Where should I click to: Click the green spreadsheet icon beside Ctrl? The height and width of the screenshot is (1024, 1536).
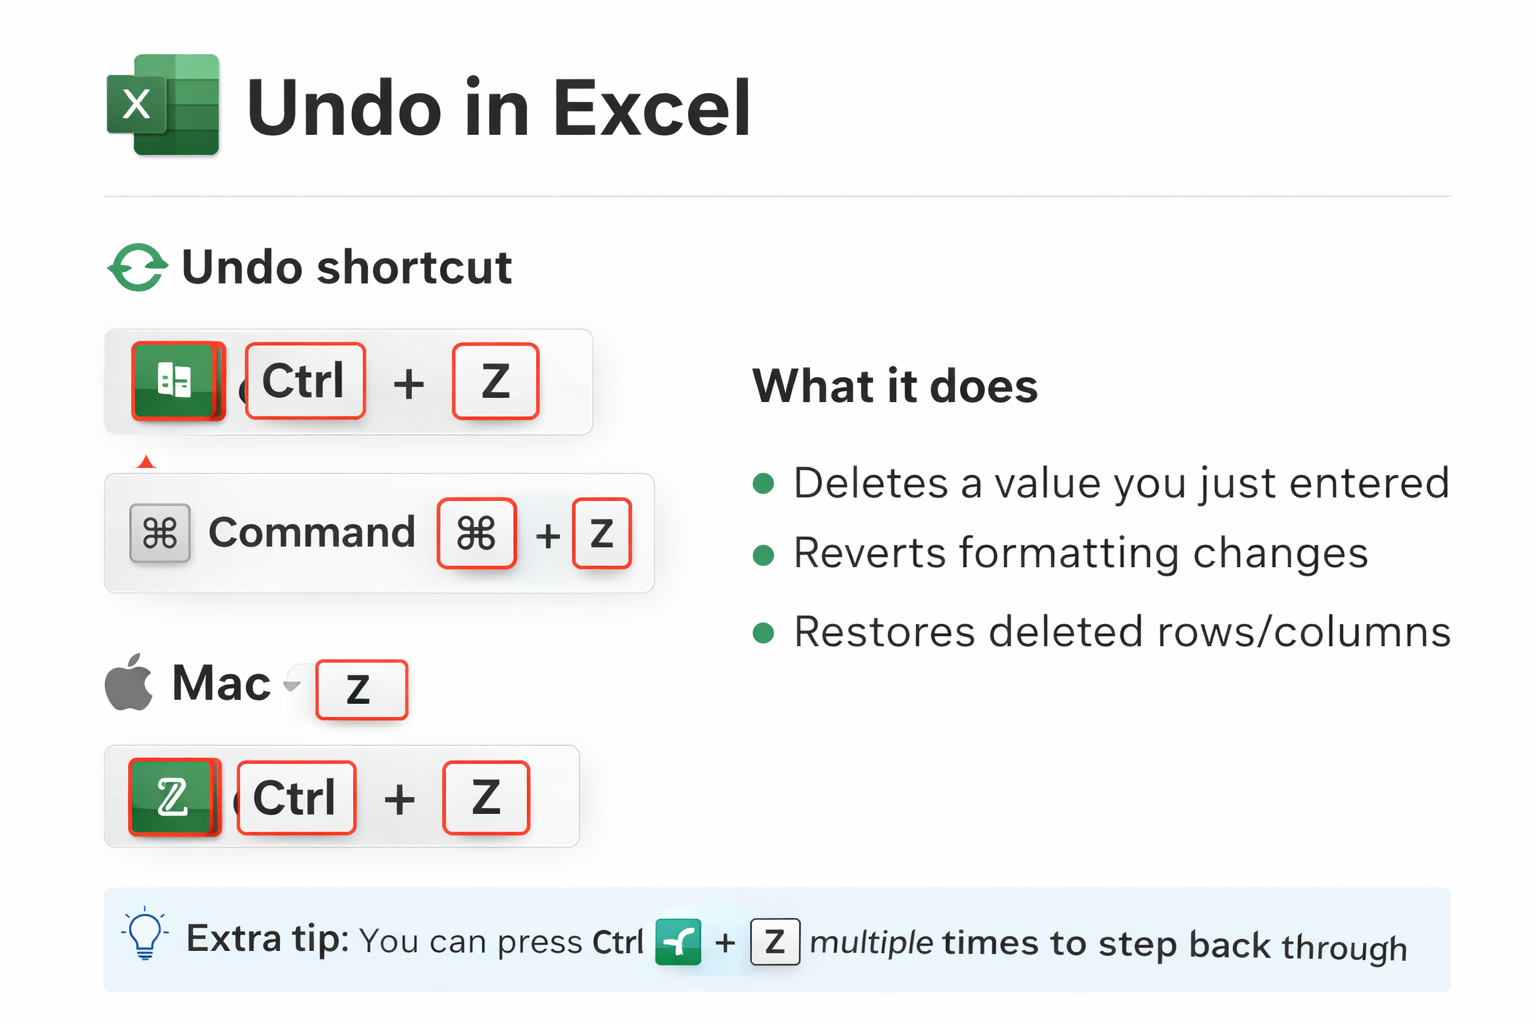[176, 380]
